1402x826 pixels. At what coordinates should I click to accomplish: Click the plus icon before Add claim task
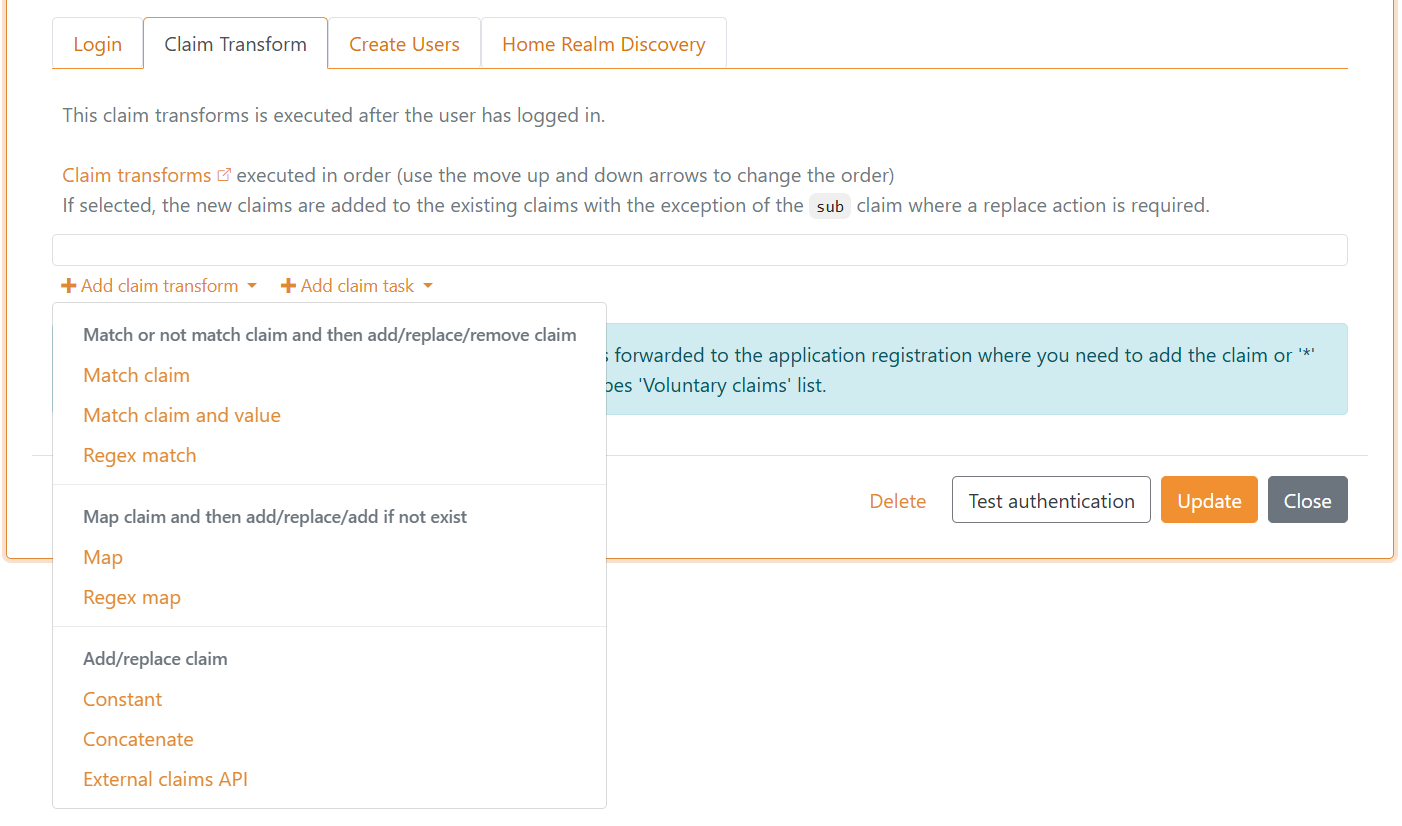[288, 286]
